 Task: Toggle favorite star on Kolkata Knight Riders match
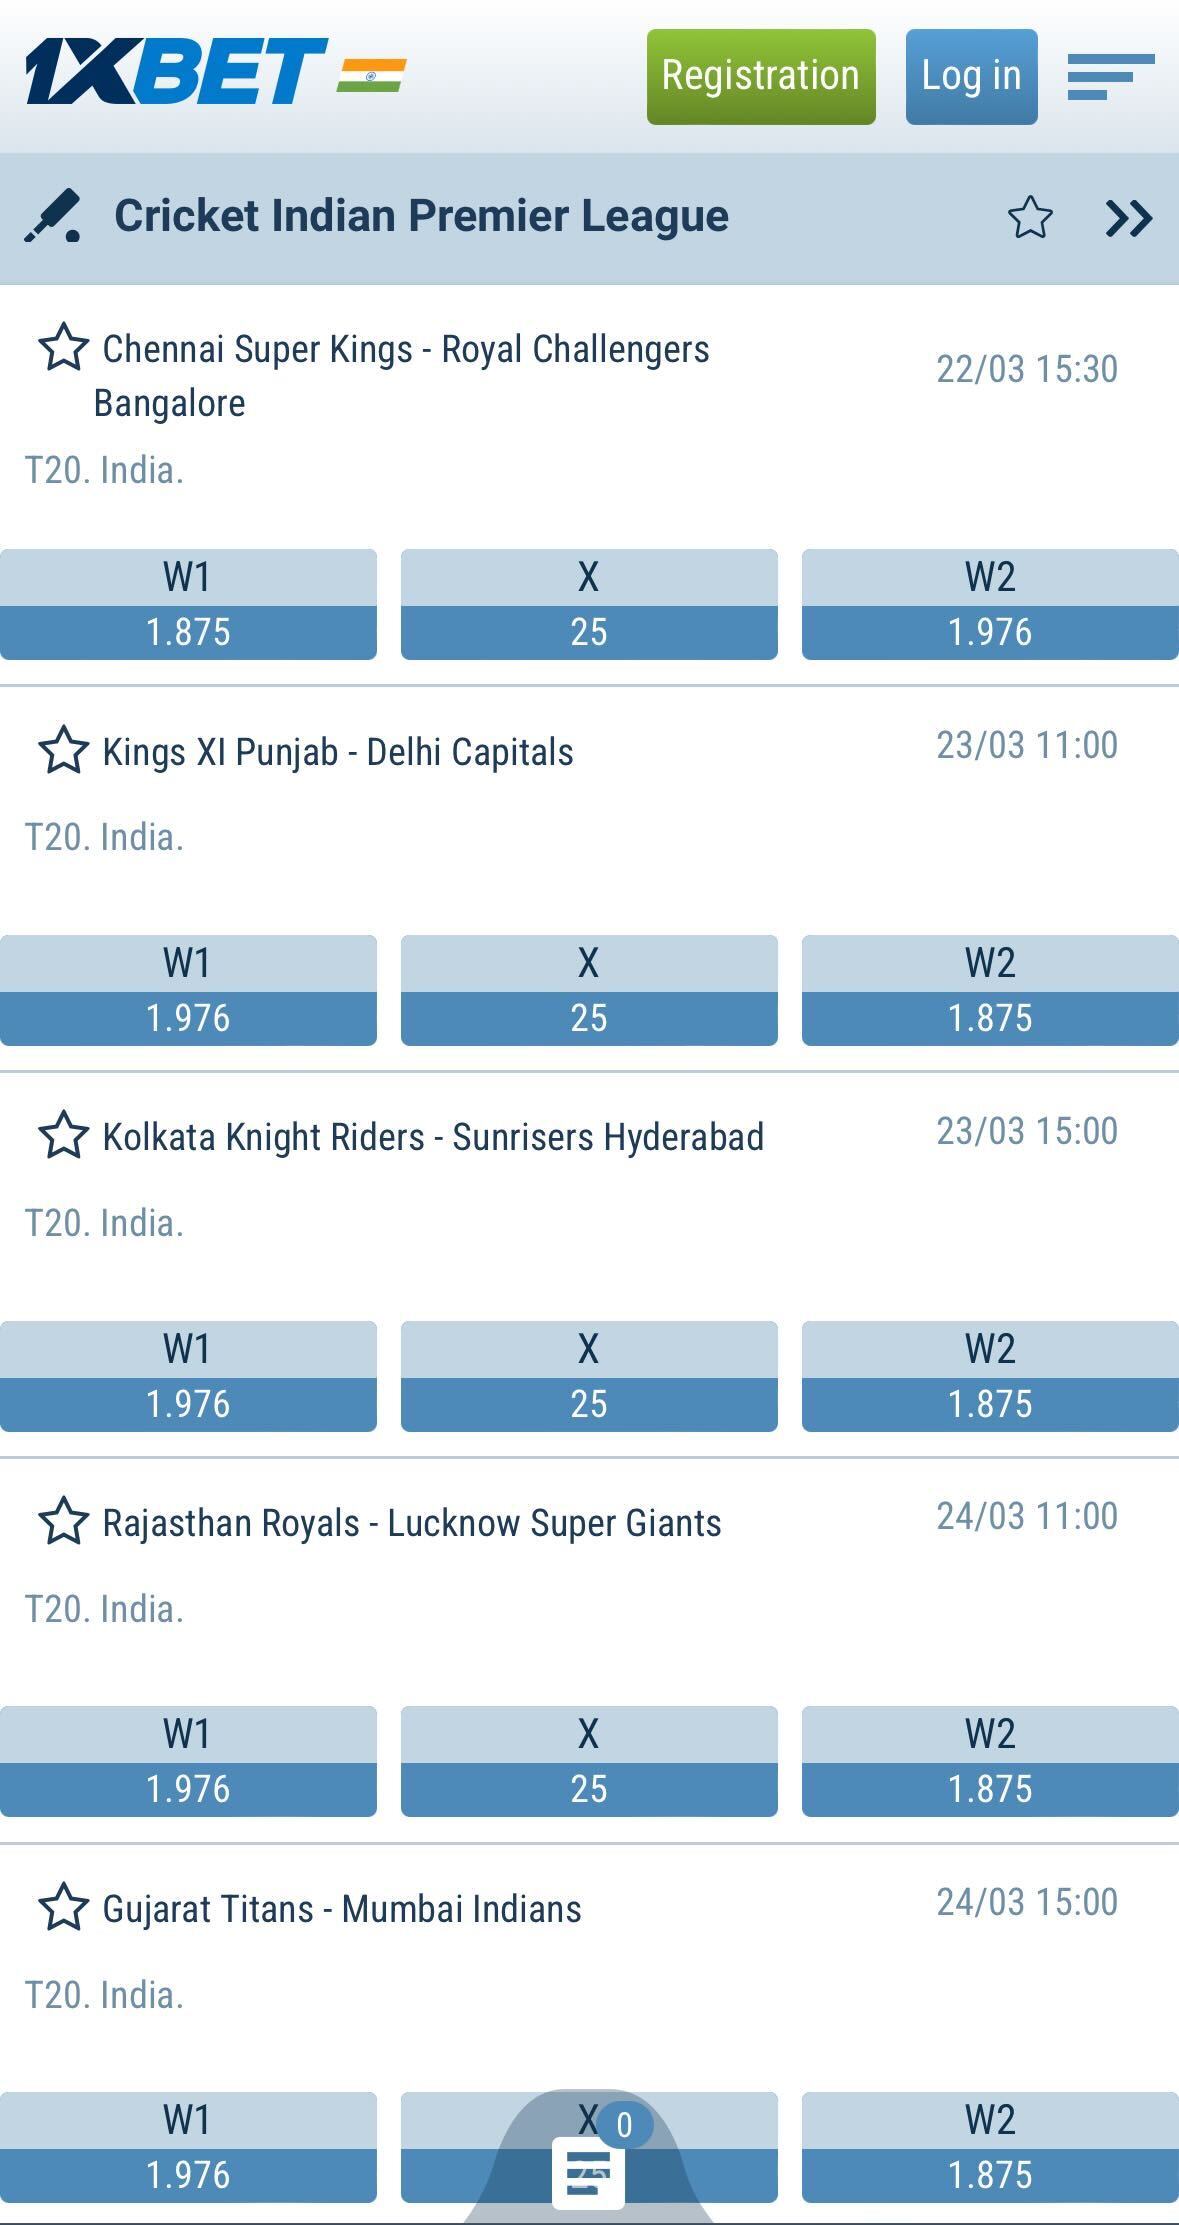click(63, 1136)
